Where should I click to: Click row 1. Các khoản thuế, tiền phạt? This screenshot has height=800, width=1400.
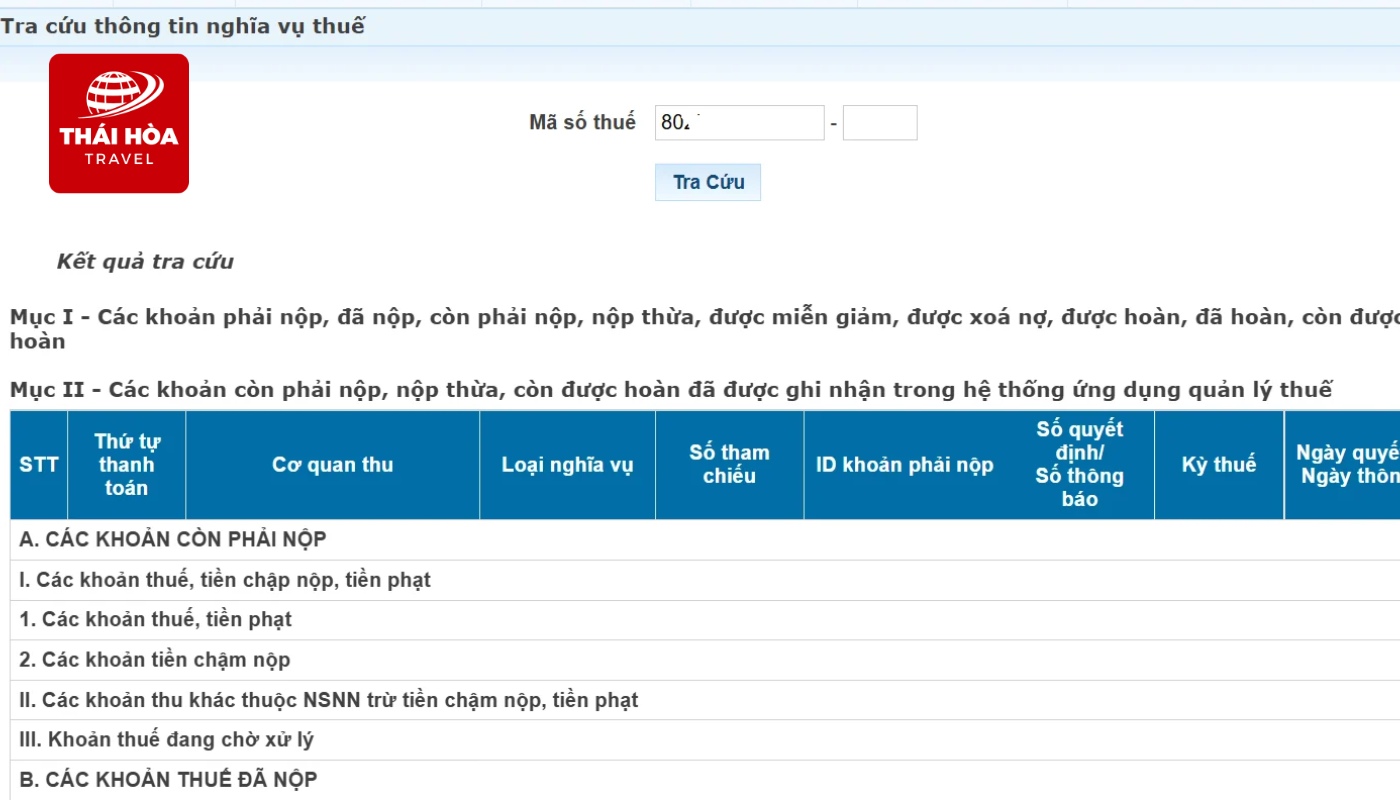coord(705,620)
